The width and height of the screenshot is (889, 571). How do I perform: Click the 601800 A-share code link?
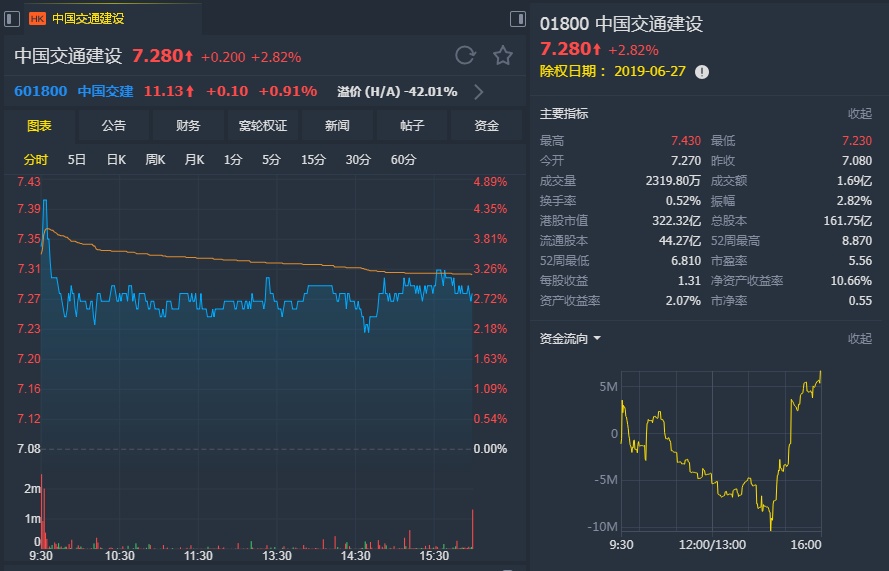41,92
